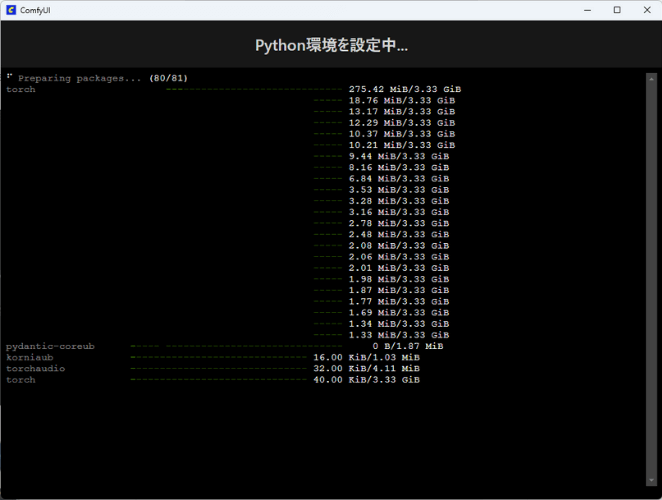Minimize the ComfyUI window

click(x=587, y=10)
